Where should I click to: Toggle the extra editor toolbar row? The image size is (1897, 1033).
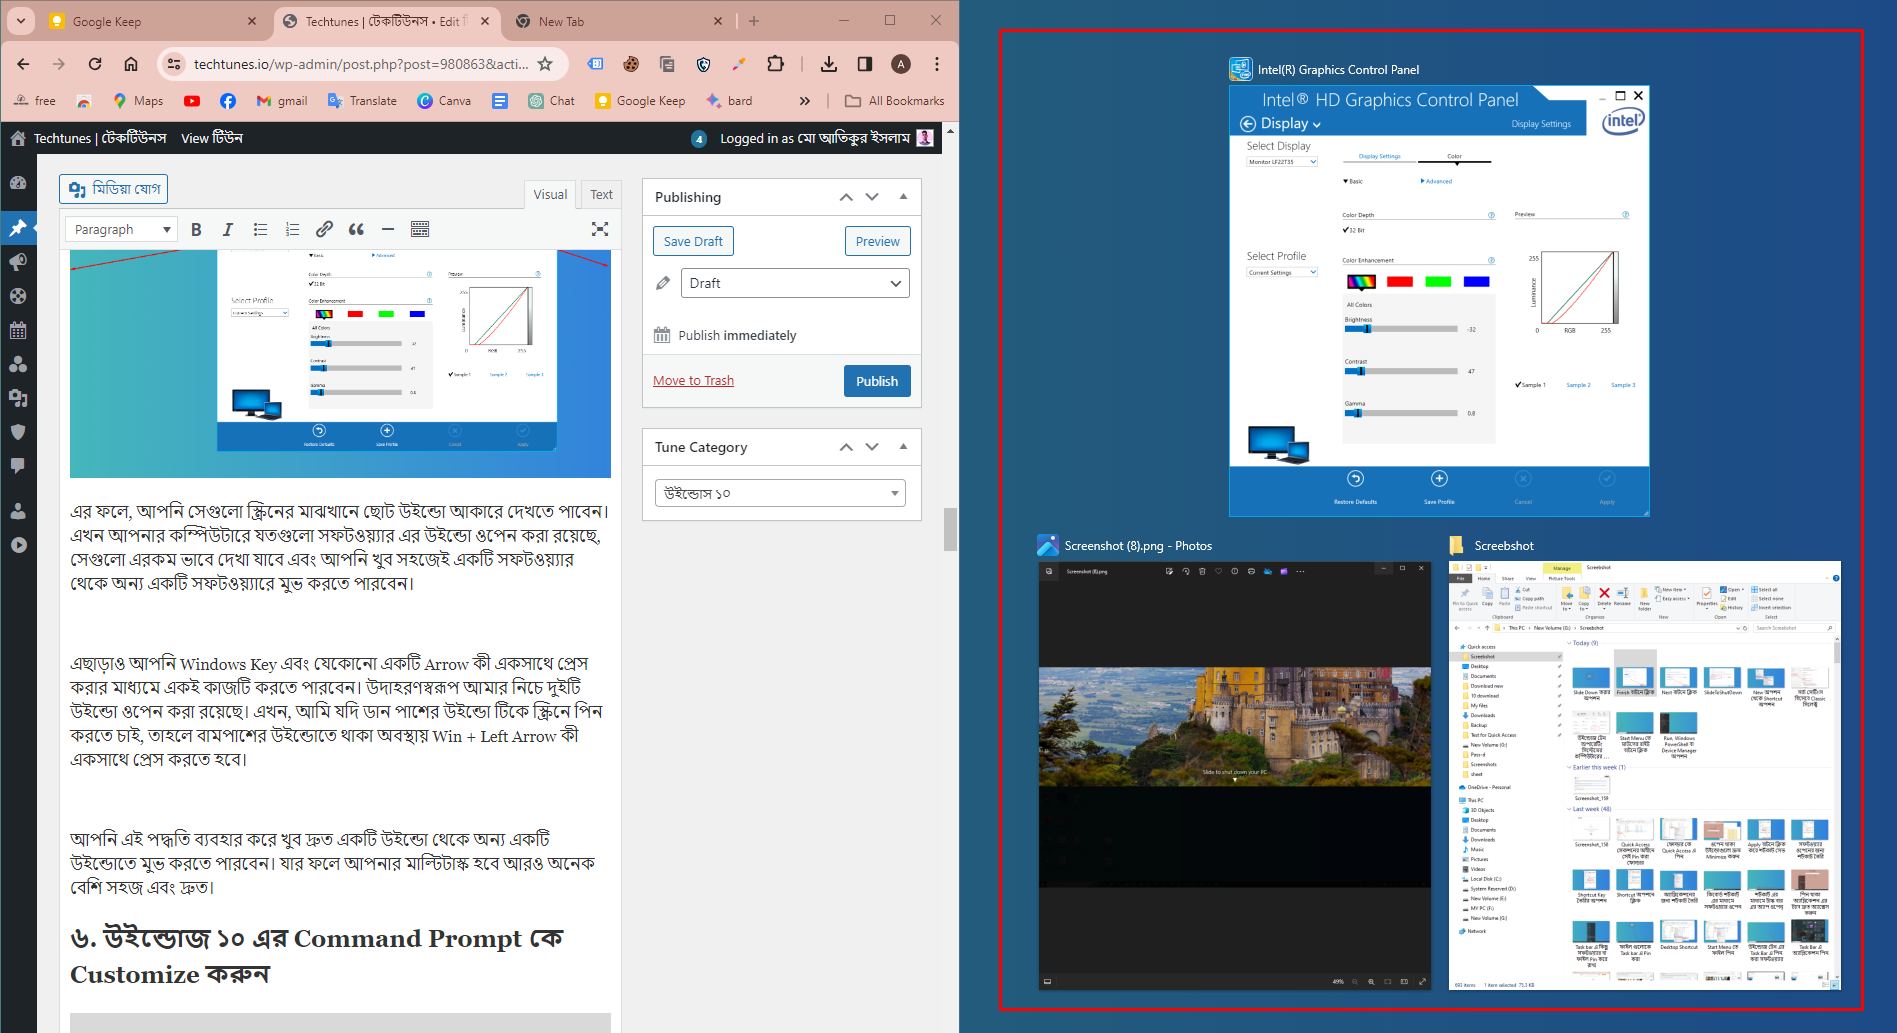point(420,229)
